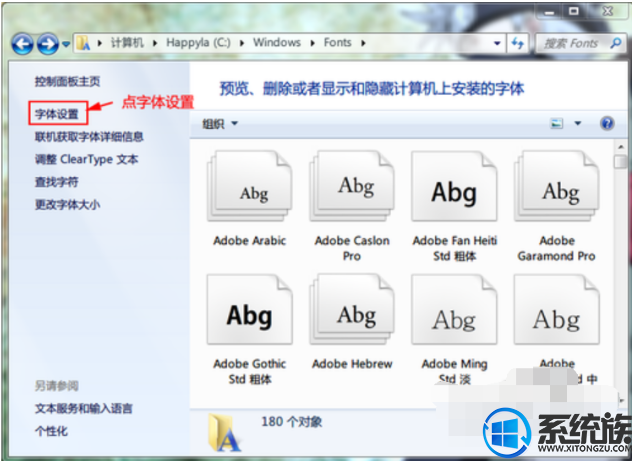Open the address bar history dropdown
Viewport: 632px width, 461px height.
(x=497, y=44)
